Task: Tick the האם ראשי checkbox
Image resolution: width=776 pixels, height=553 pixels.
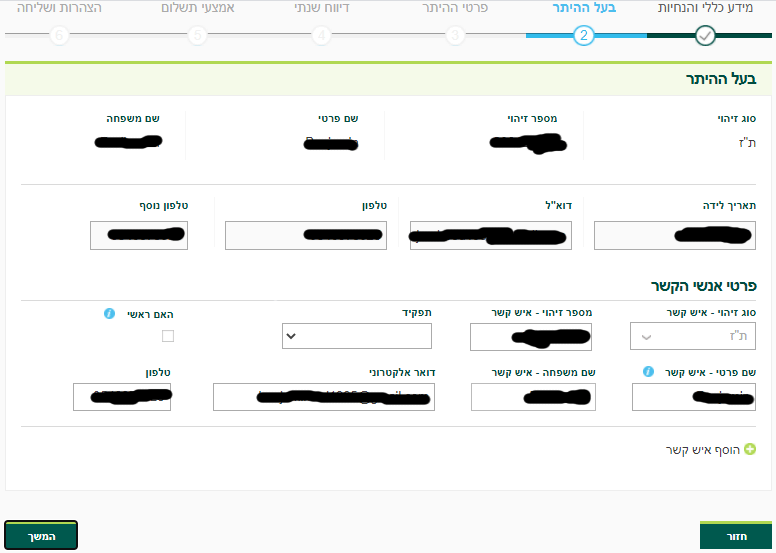Action: [x=168, y=336]
